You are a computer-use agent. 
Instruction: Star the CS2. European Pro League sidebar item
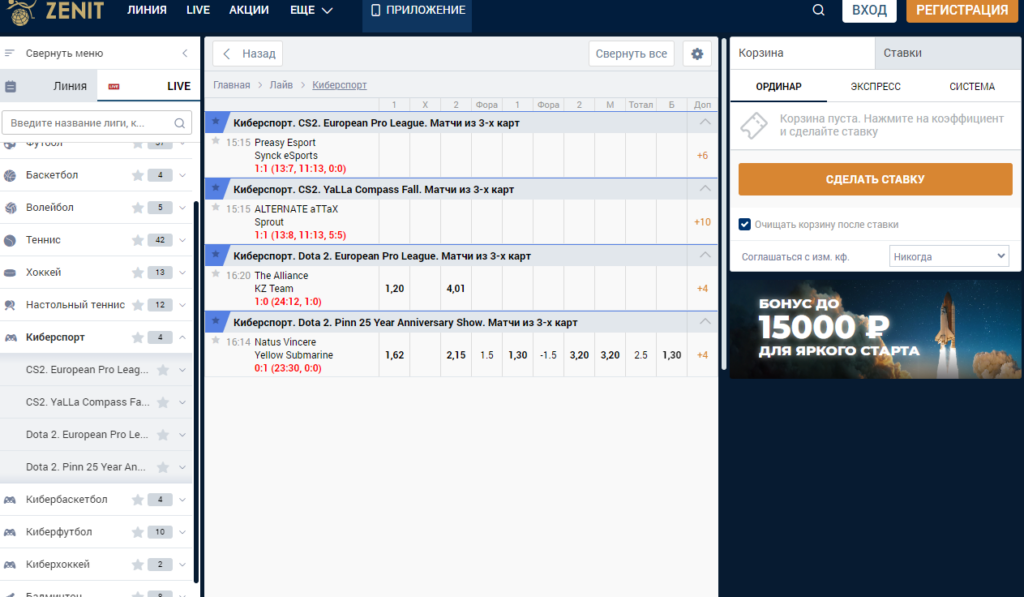[x=163, y=370]
